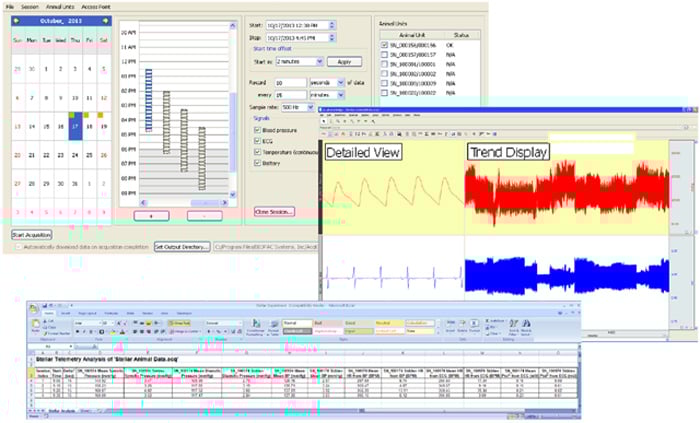Image resolution: width=700 pixels, height=423 pixels.
Task: Open the Session menu
Action: pyautogui.click(x=30, y=7)
